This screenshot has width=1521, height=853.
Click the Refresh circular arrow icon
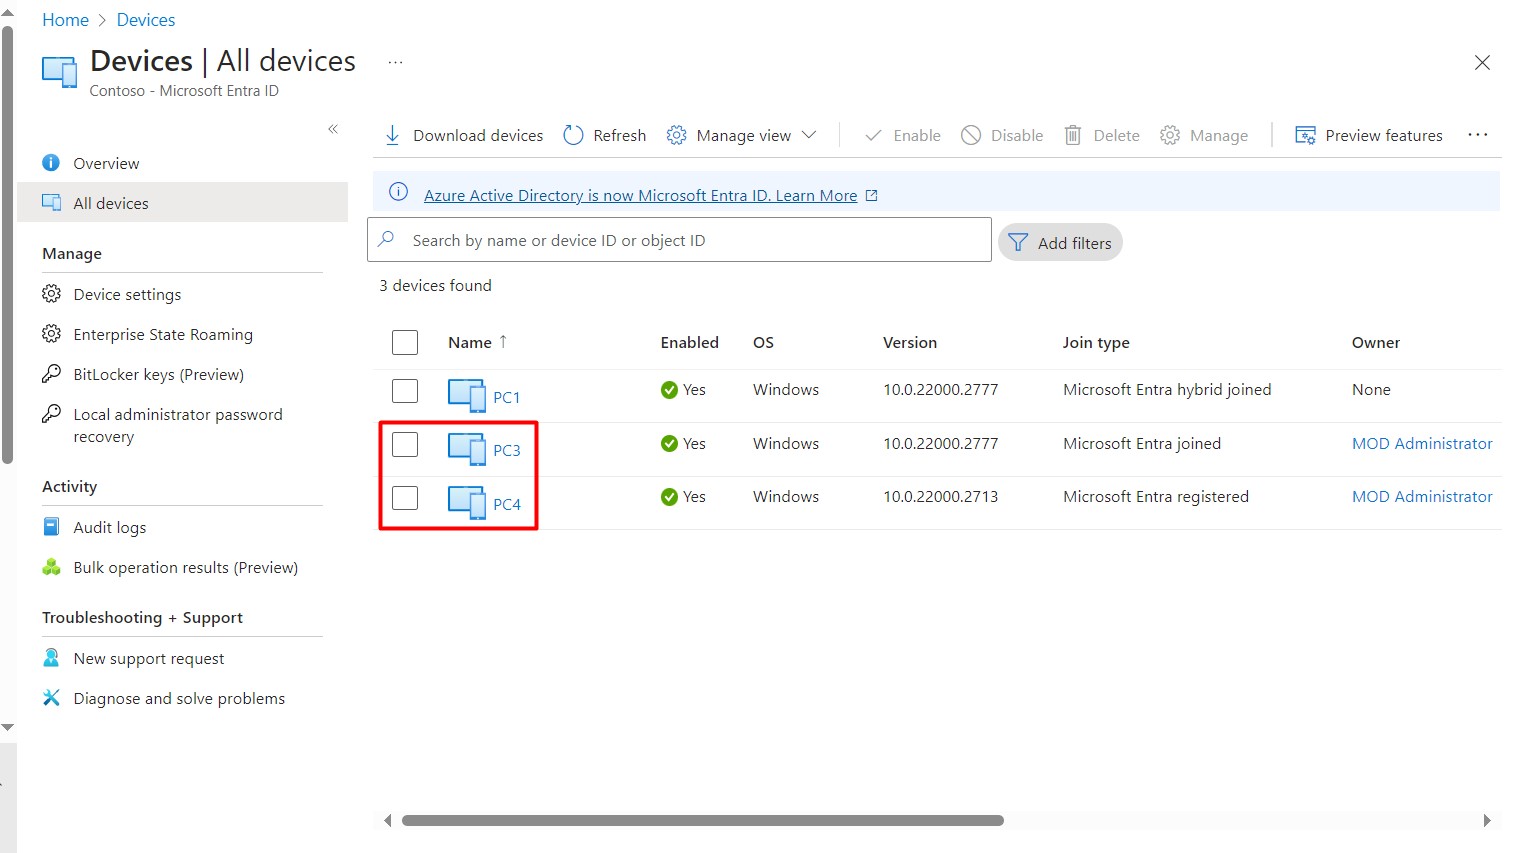573,135
